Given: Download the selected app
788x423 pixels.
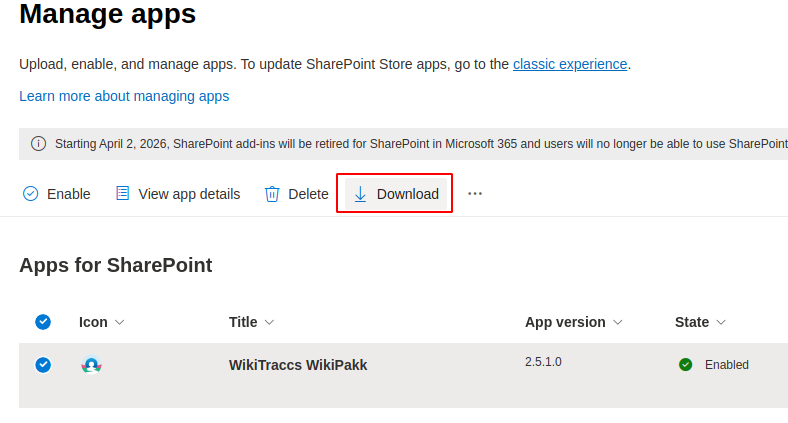Looking at the screenshot, I should [396, 194].
